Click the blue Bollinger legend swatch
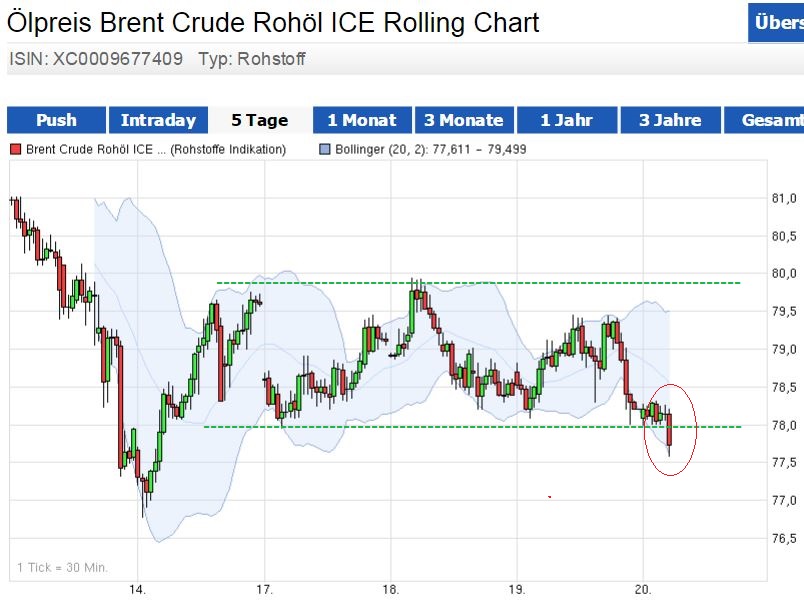 click(324, 150)
